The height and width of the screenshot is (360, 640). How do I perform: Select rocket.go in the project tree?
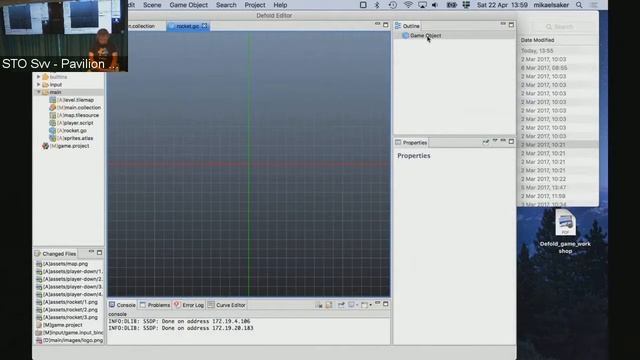tap(72, 131)
